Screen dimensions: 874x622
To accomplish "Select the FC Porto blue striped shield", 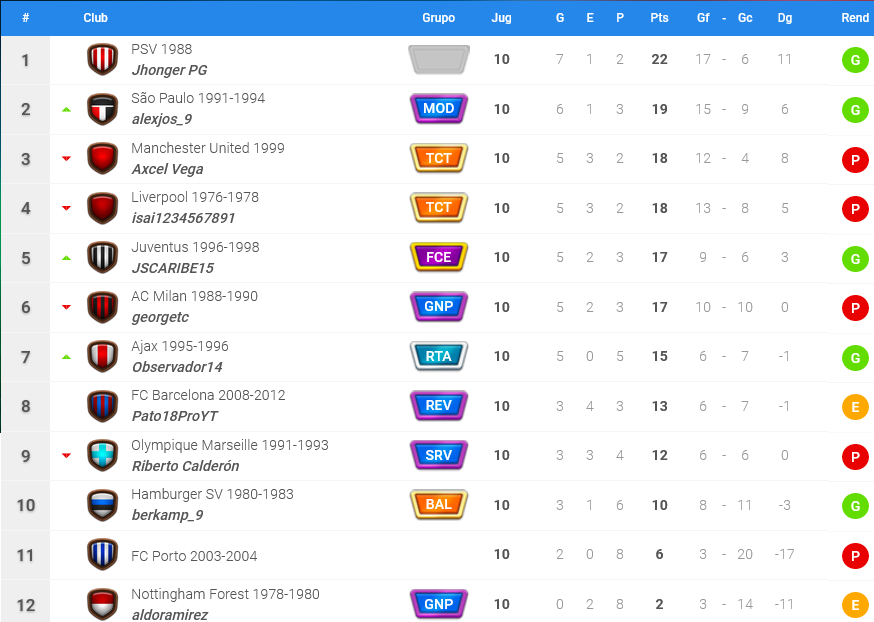I will (103, 555).
